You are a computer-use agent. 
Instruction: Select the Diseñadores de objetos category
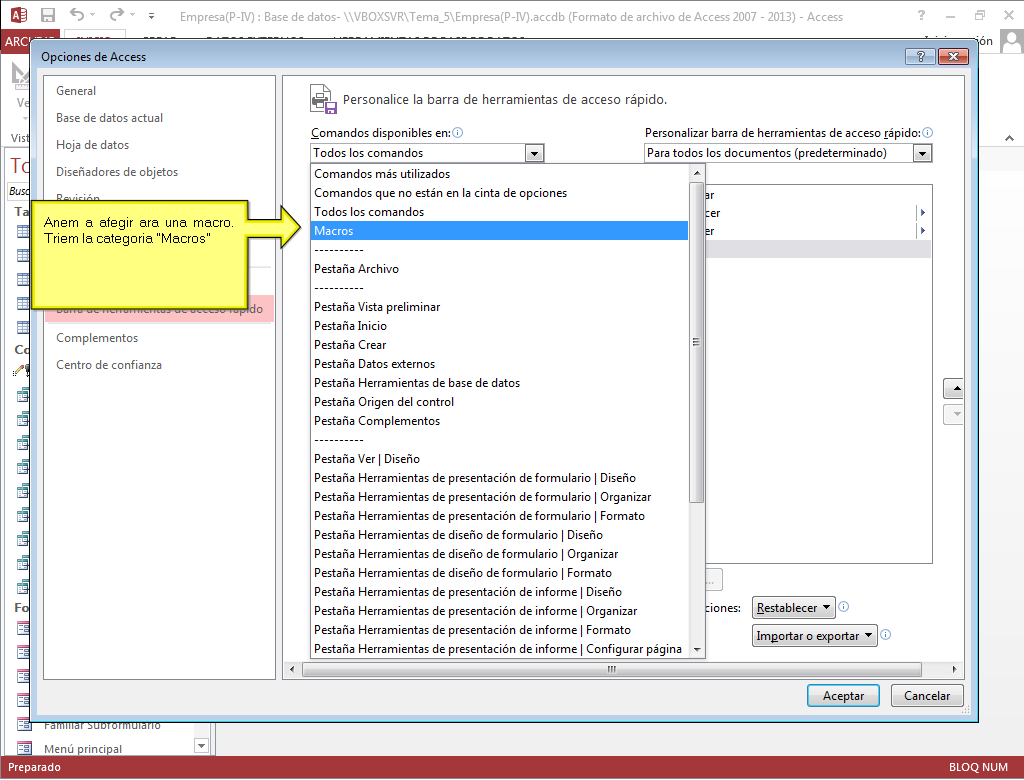pos(117,172)
